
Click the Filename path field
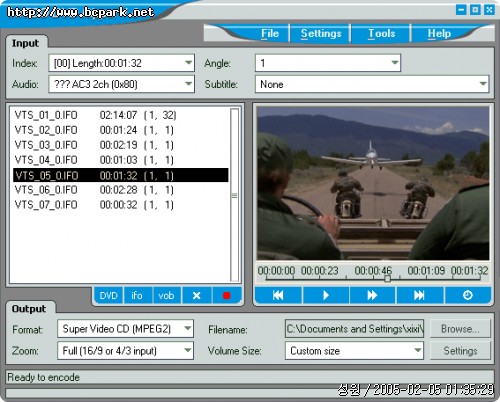[355, 329]
